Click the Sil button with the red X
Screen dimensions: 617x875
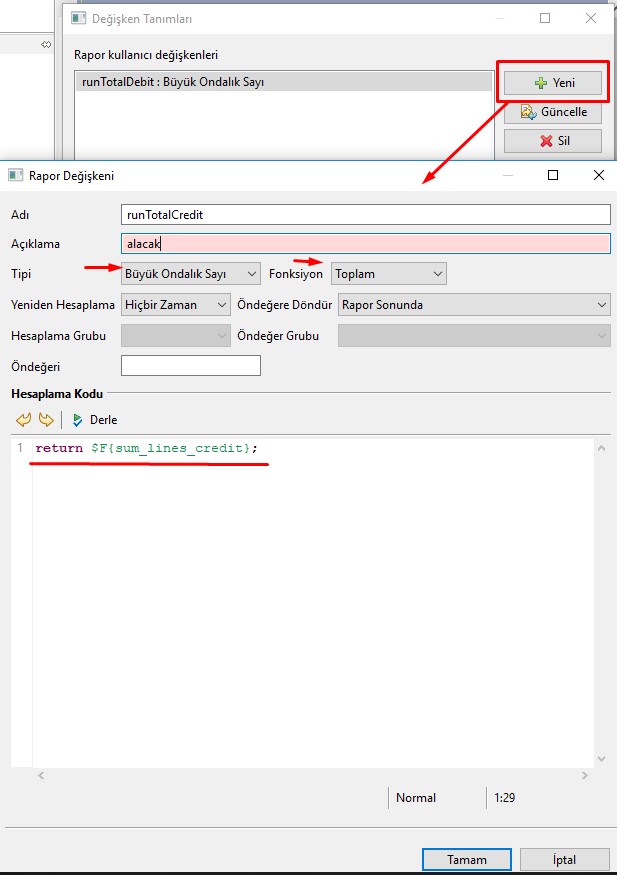click(553, 141)
